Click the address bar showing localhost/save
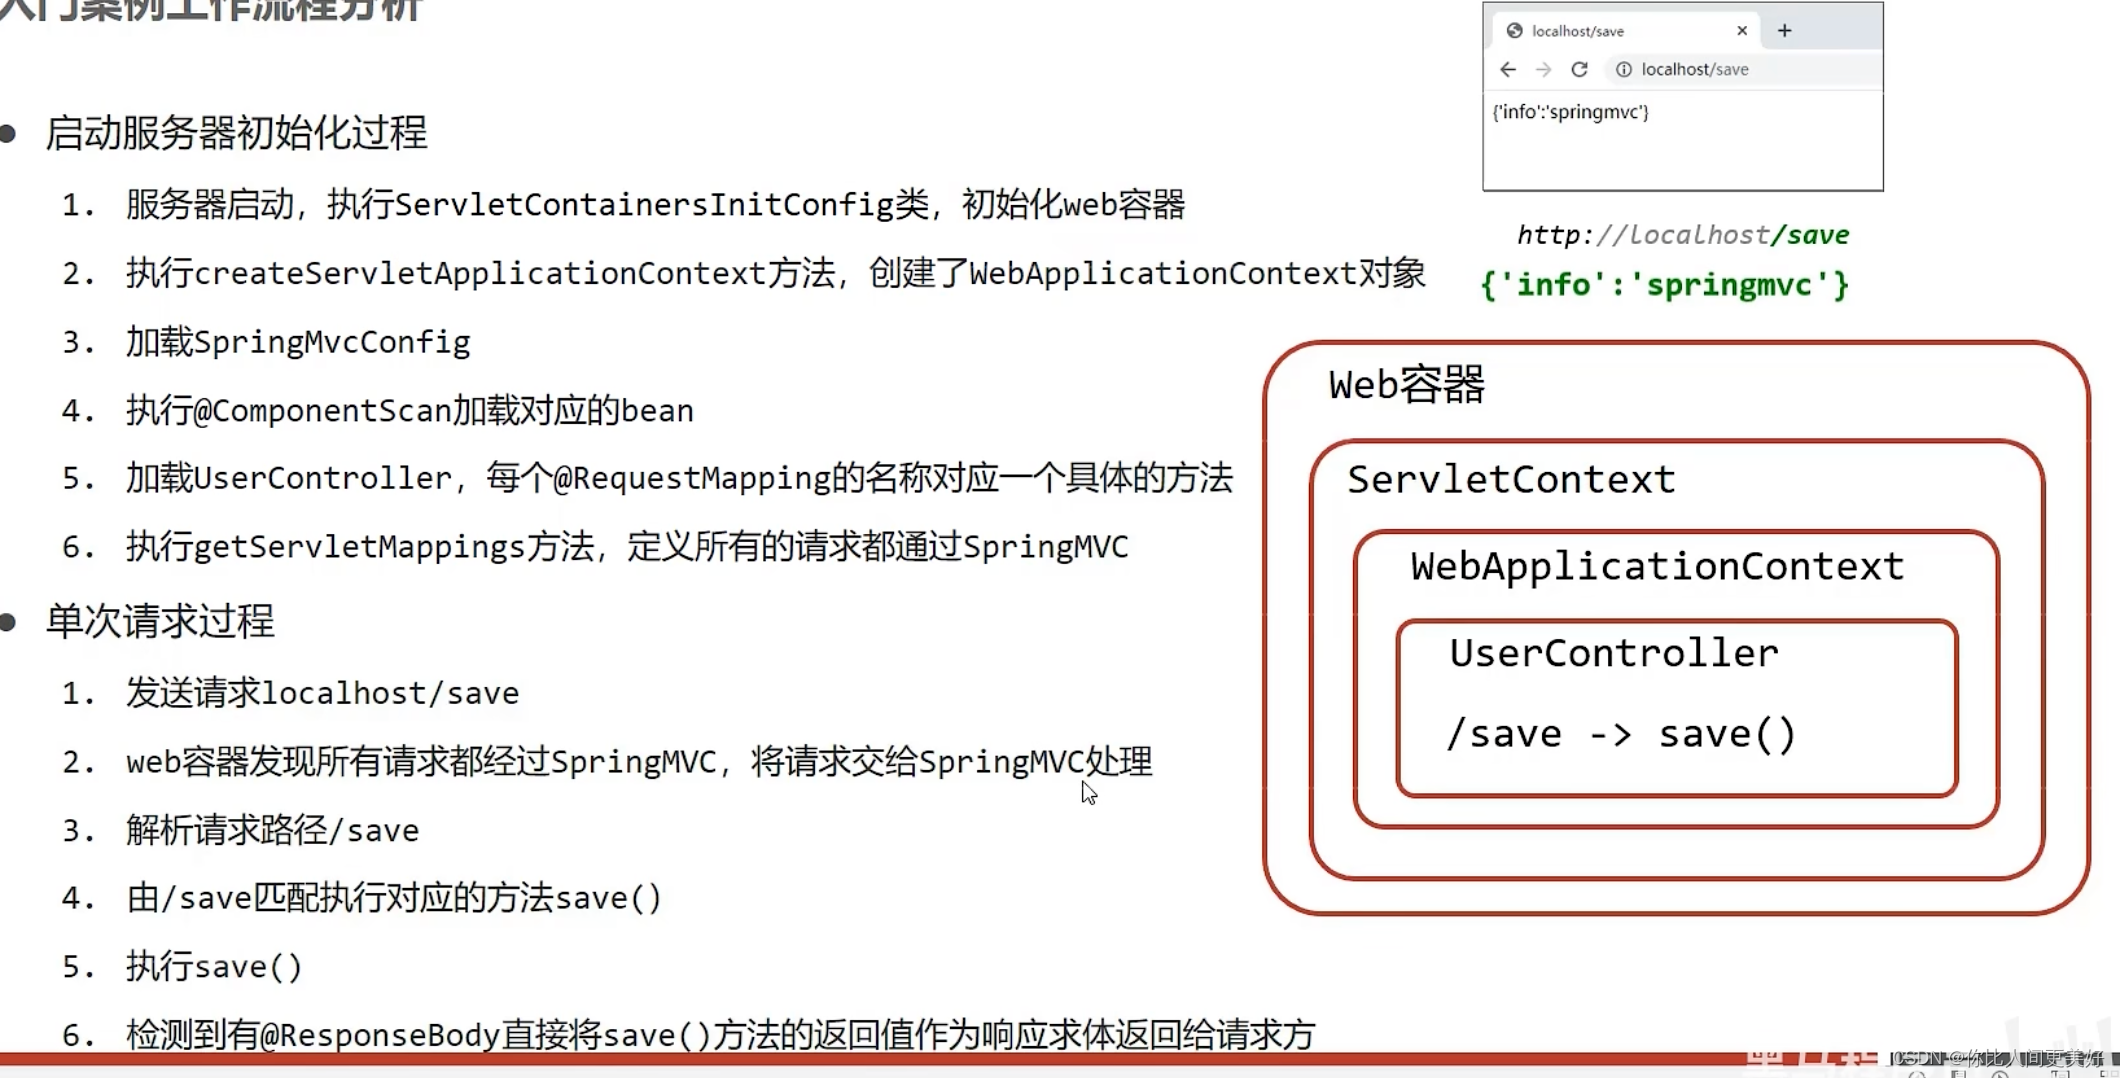Viewport: 2120px width, 1078px height. [1696, 69]
